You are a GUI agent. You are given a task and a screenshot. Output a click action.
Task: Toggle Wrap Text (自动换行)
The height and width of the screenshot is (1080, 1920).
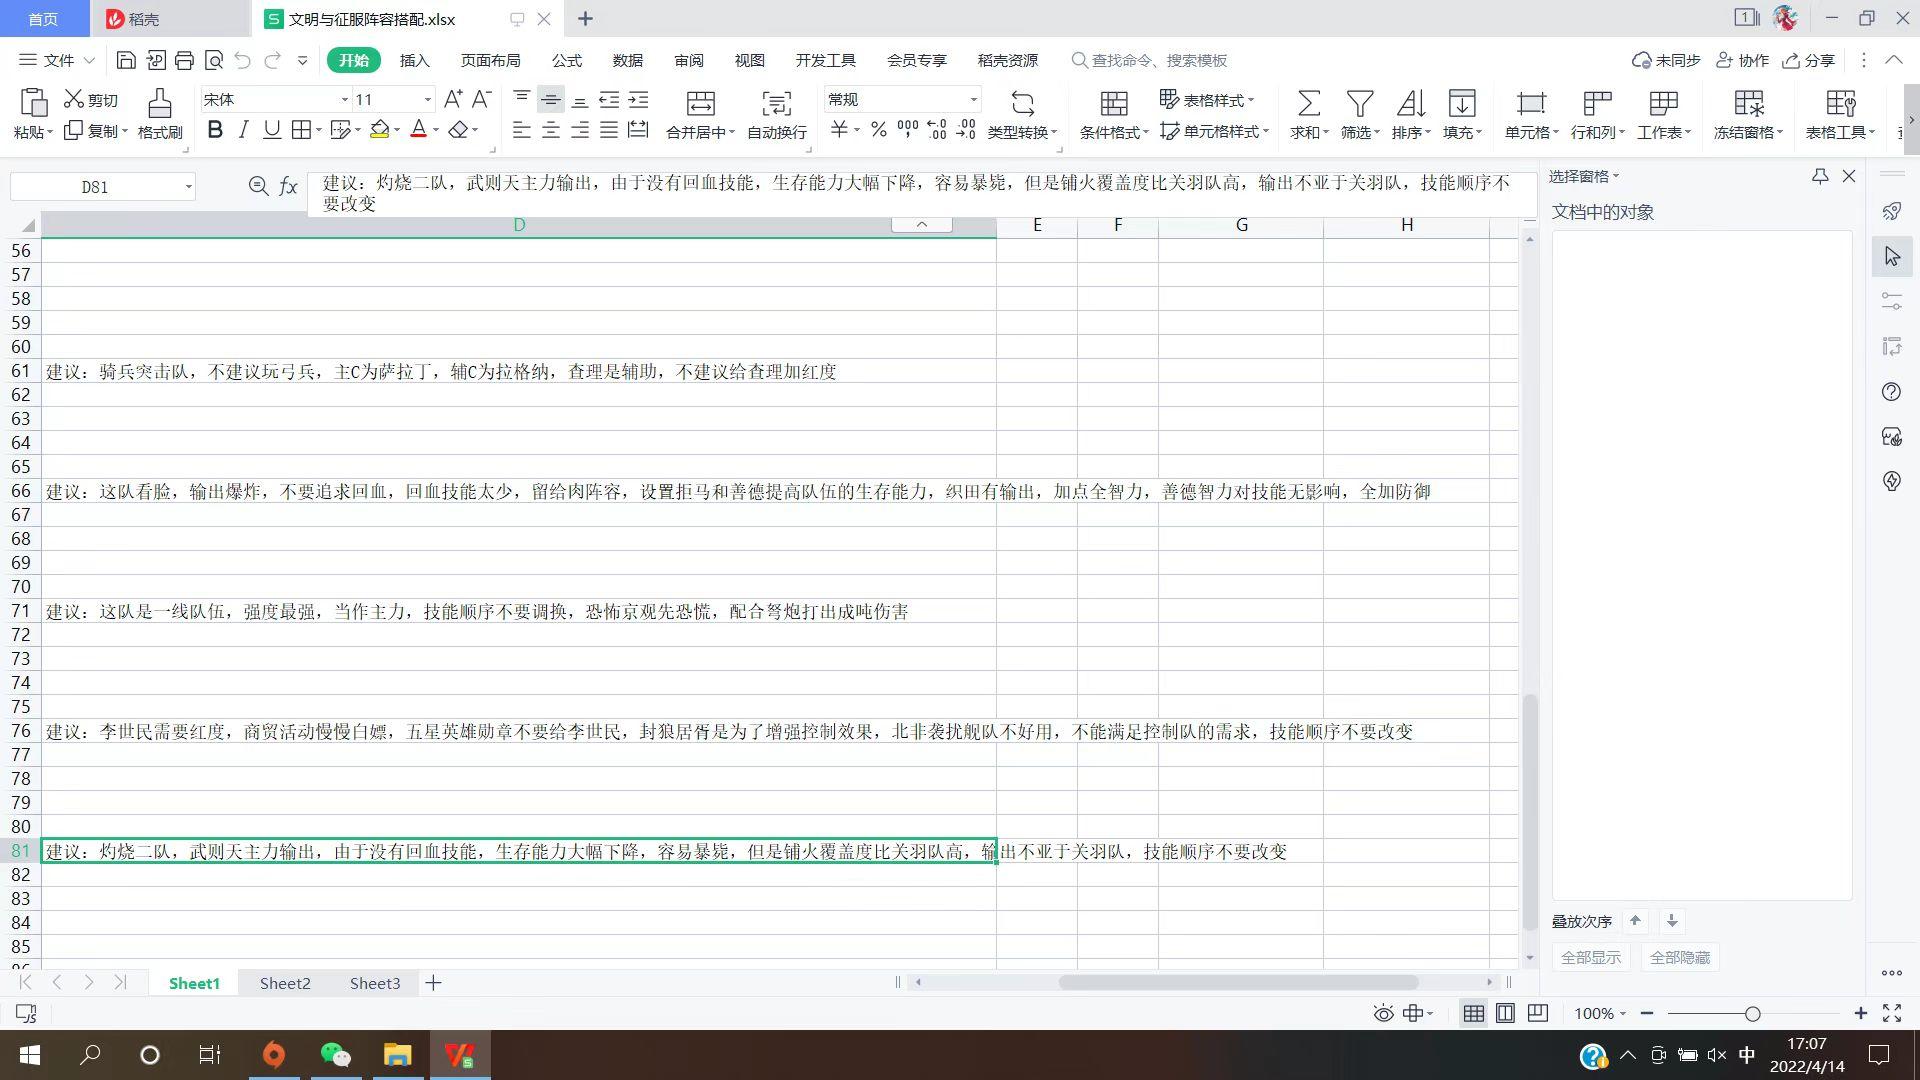coord(776,103)
